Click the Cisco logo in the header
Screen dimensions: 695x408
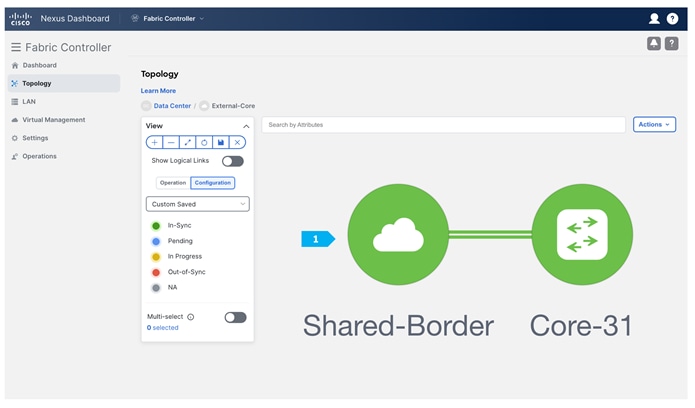click(20, 19)
